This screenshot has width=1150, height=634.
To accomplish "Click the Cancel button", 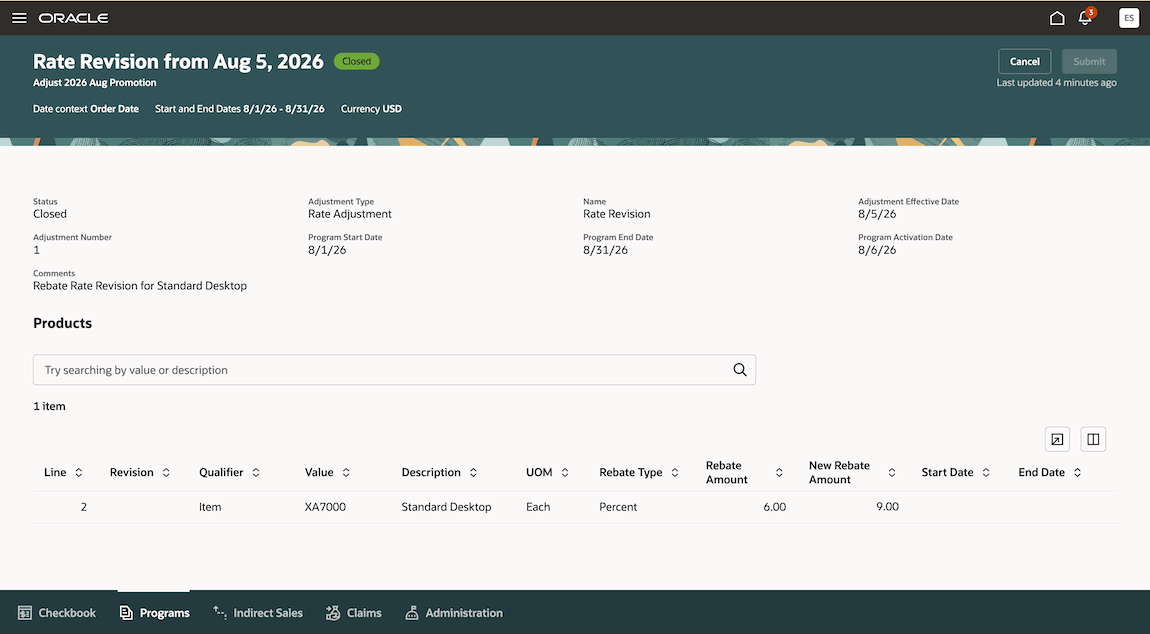I will pyautogui.click(x=1025, y=62).
